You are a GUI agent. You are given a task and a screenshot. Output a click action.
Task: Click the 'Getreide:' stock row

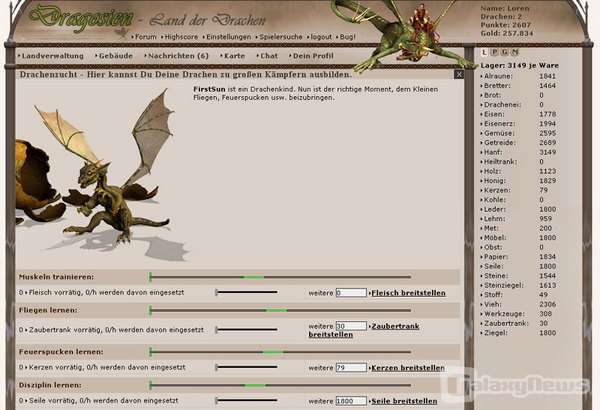[x=518, y=142]
